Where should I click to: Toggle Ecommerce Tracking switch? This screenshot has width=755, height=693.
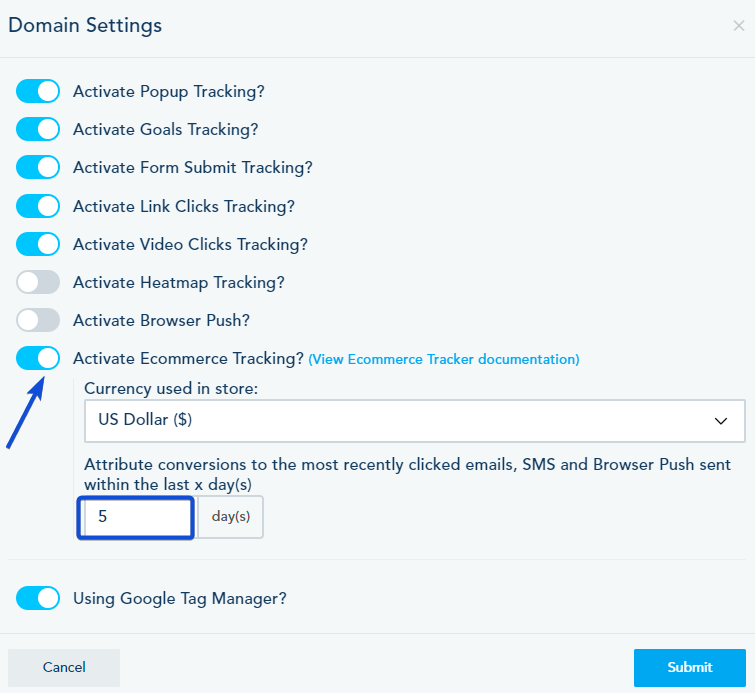[x=38, y=359]
